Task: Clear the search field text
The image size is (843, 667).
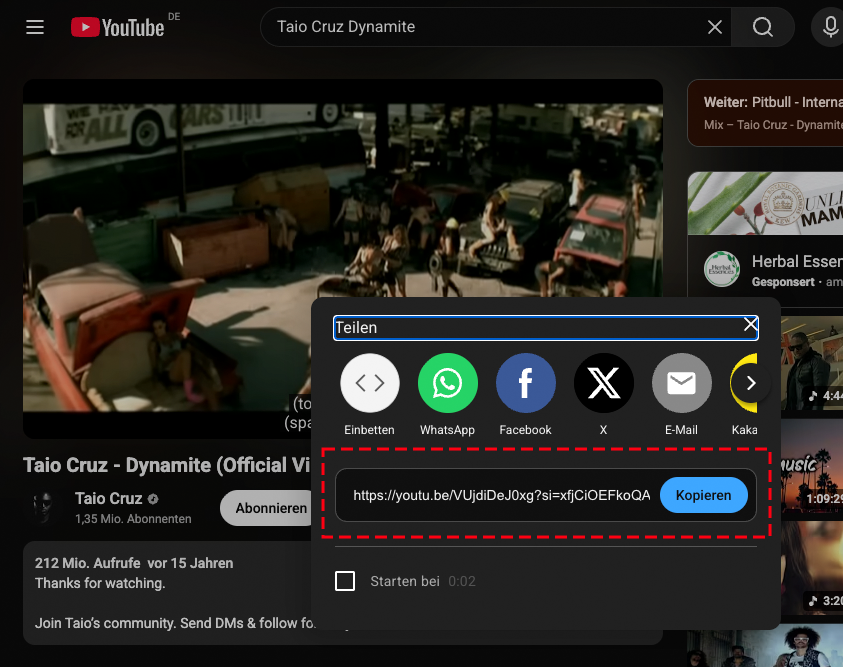Action: (715, 27)
